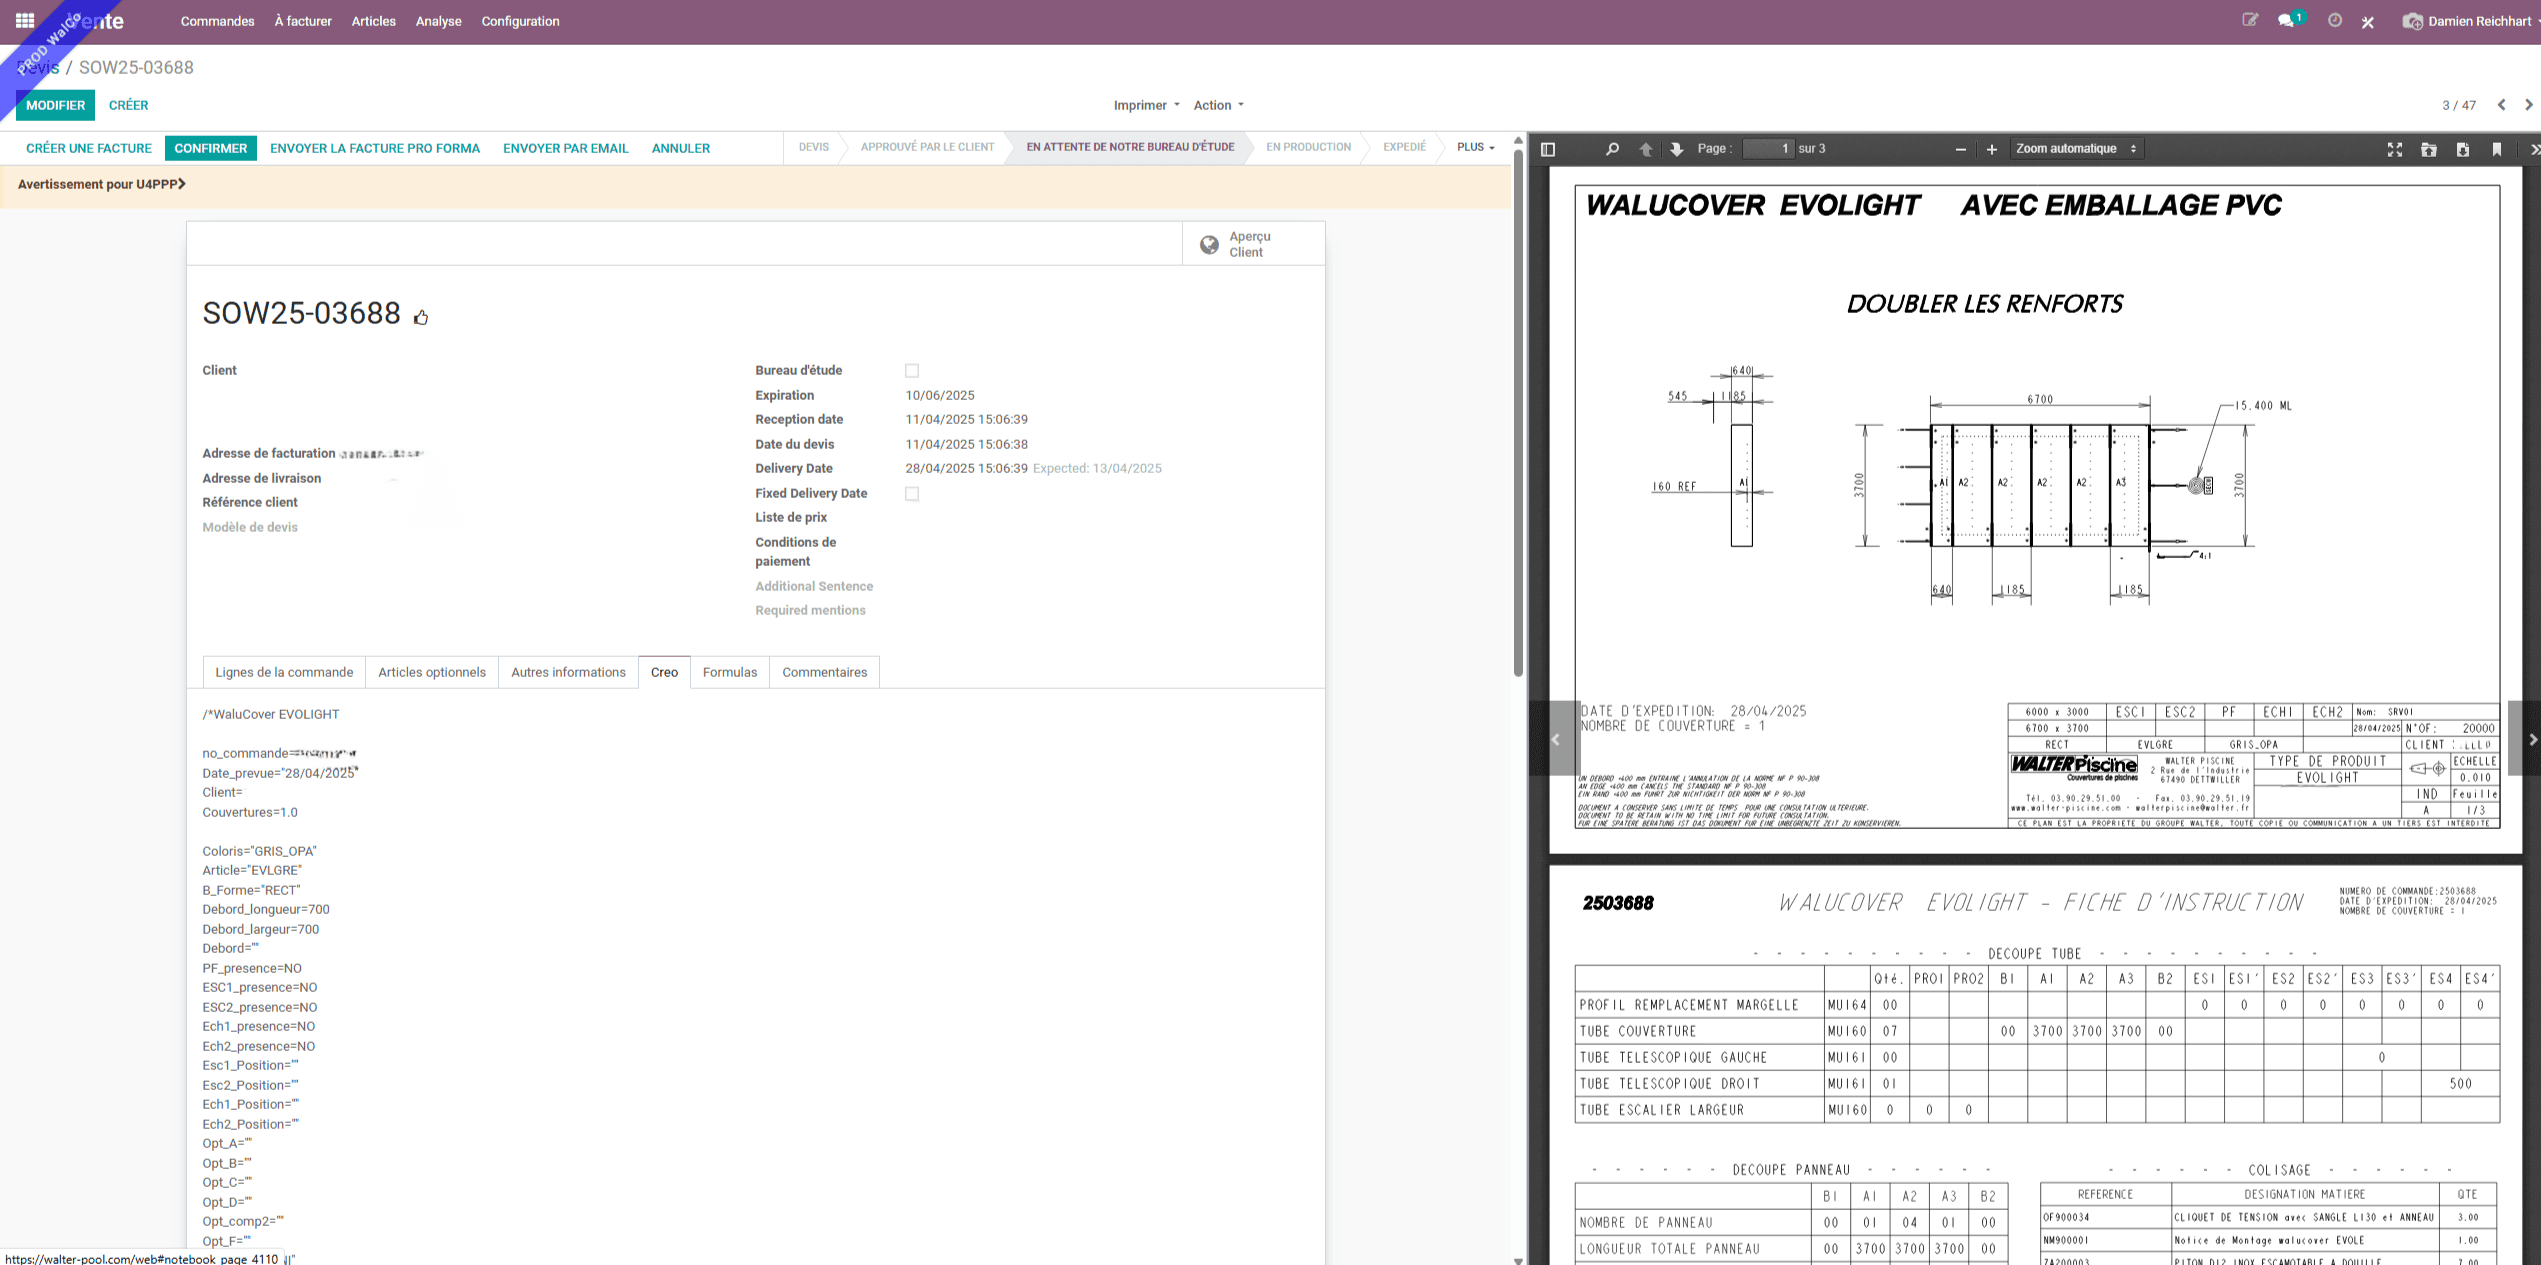
Task: Go to next record arrow
Action: pos(2529,105)
